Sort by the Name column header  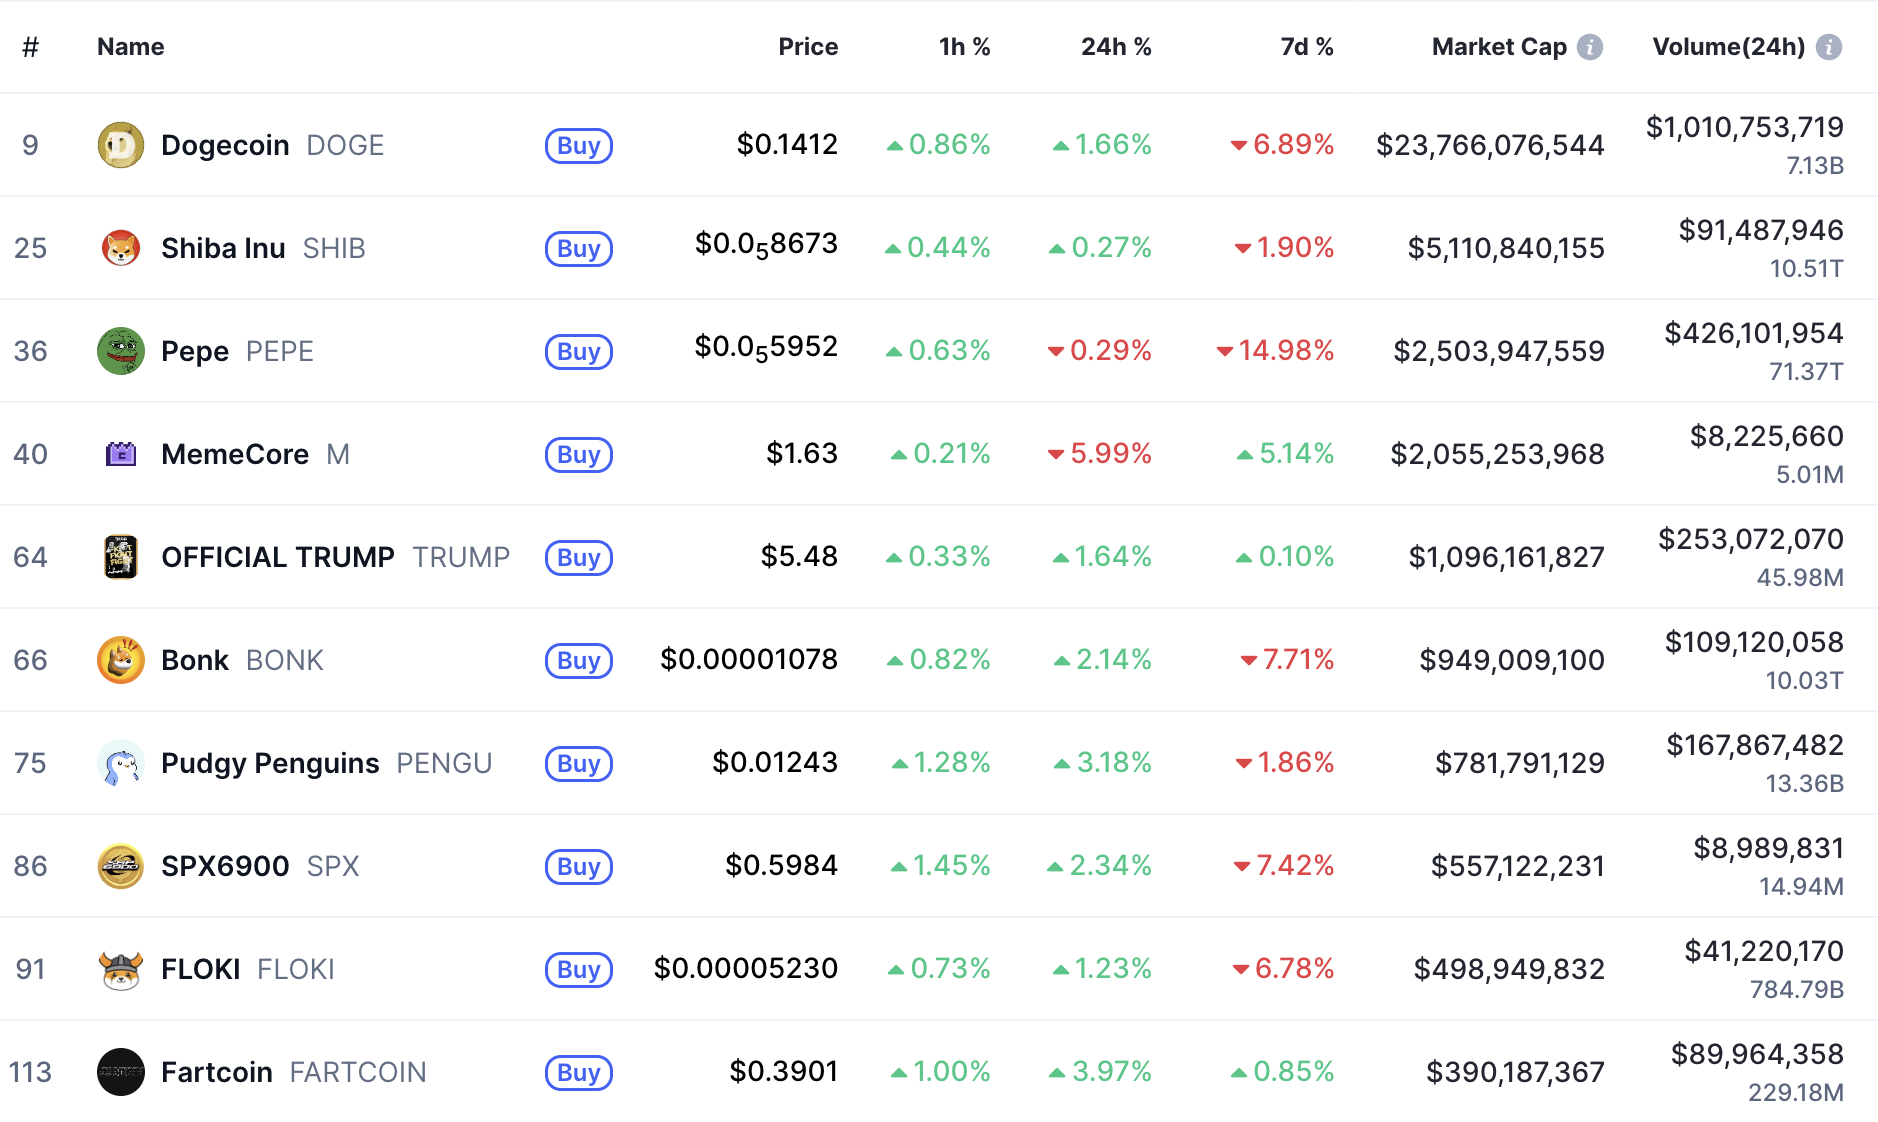tap(131, 47)
